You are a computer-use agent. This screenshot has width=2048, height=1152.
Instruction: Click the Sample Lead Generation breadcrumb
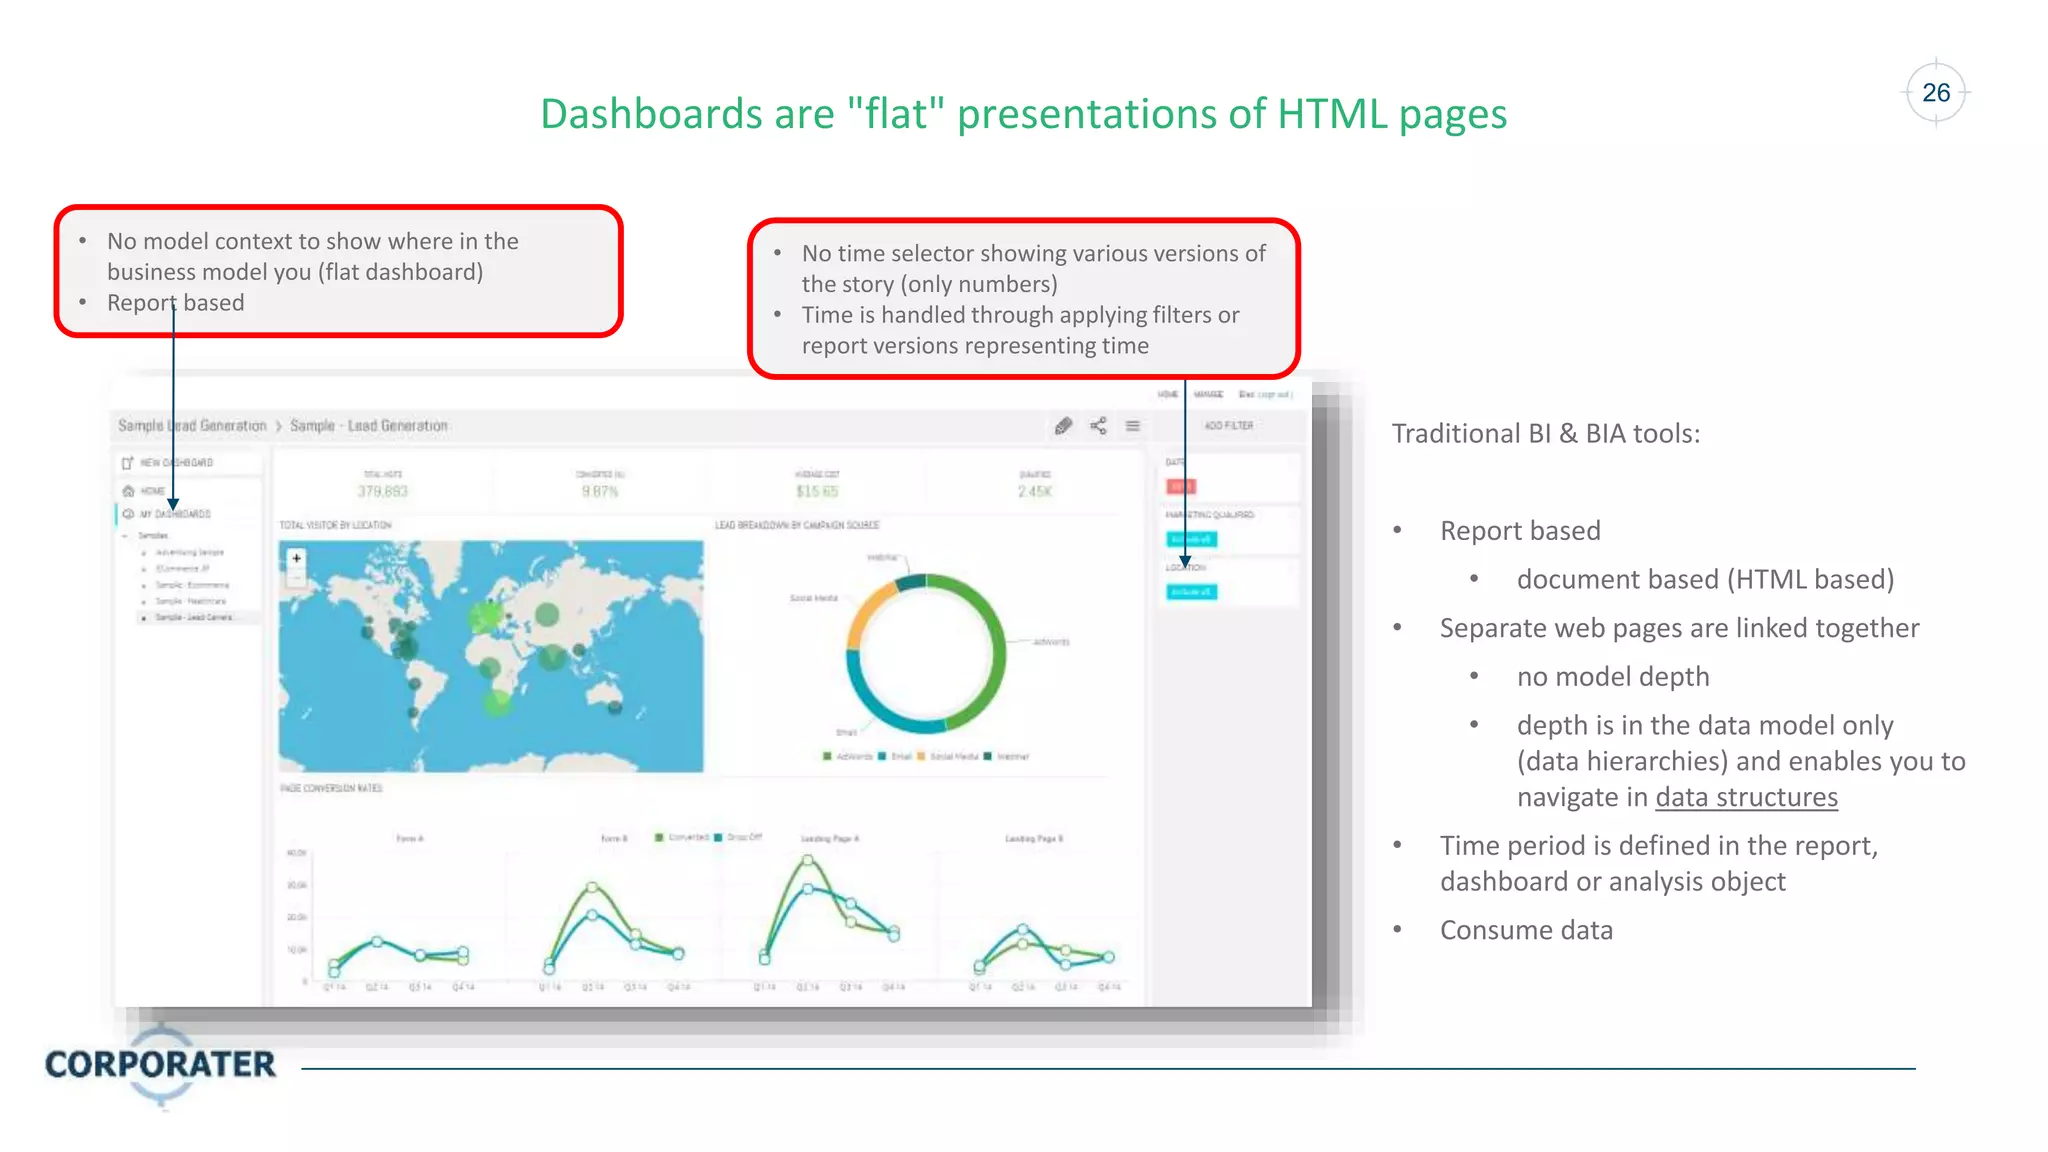tap(192, 426)
